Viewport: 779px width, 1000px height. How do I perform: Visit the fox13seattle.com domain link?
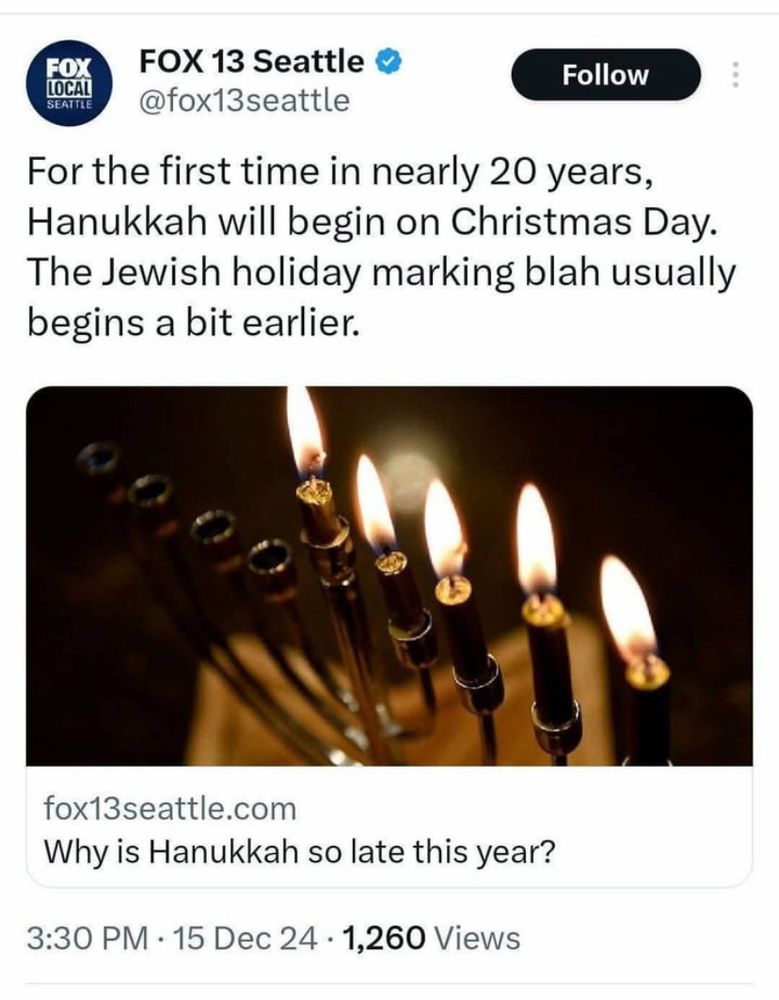(x=170, y=809)
